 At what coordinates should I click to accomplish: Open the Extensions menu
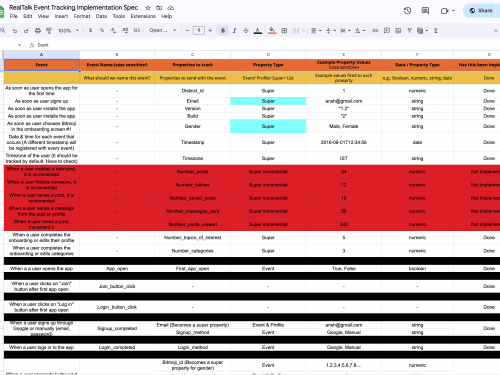click(143, 16)
